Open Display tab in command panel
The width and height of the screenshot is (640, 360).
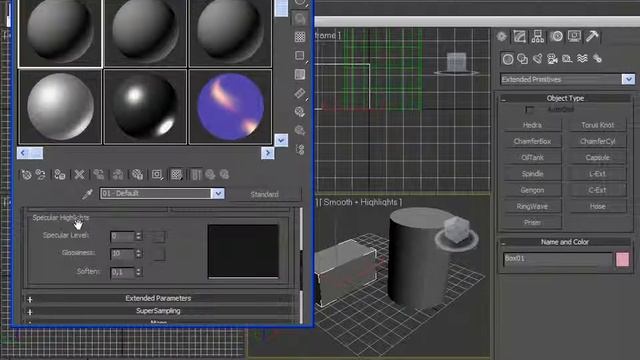pos(574,37)
